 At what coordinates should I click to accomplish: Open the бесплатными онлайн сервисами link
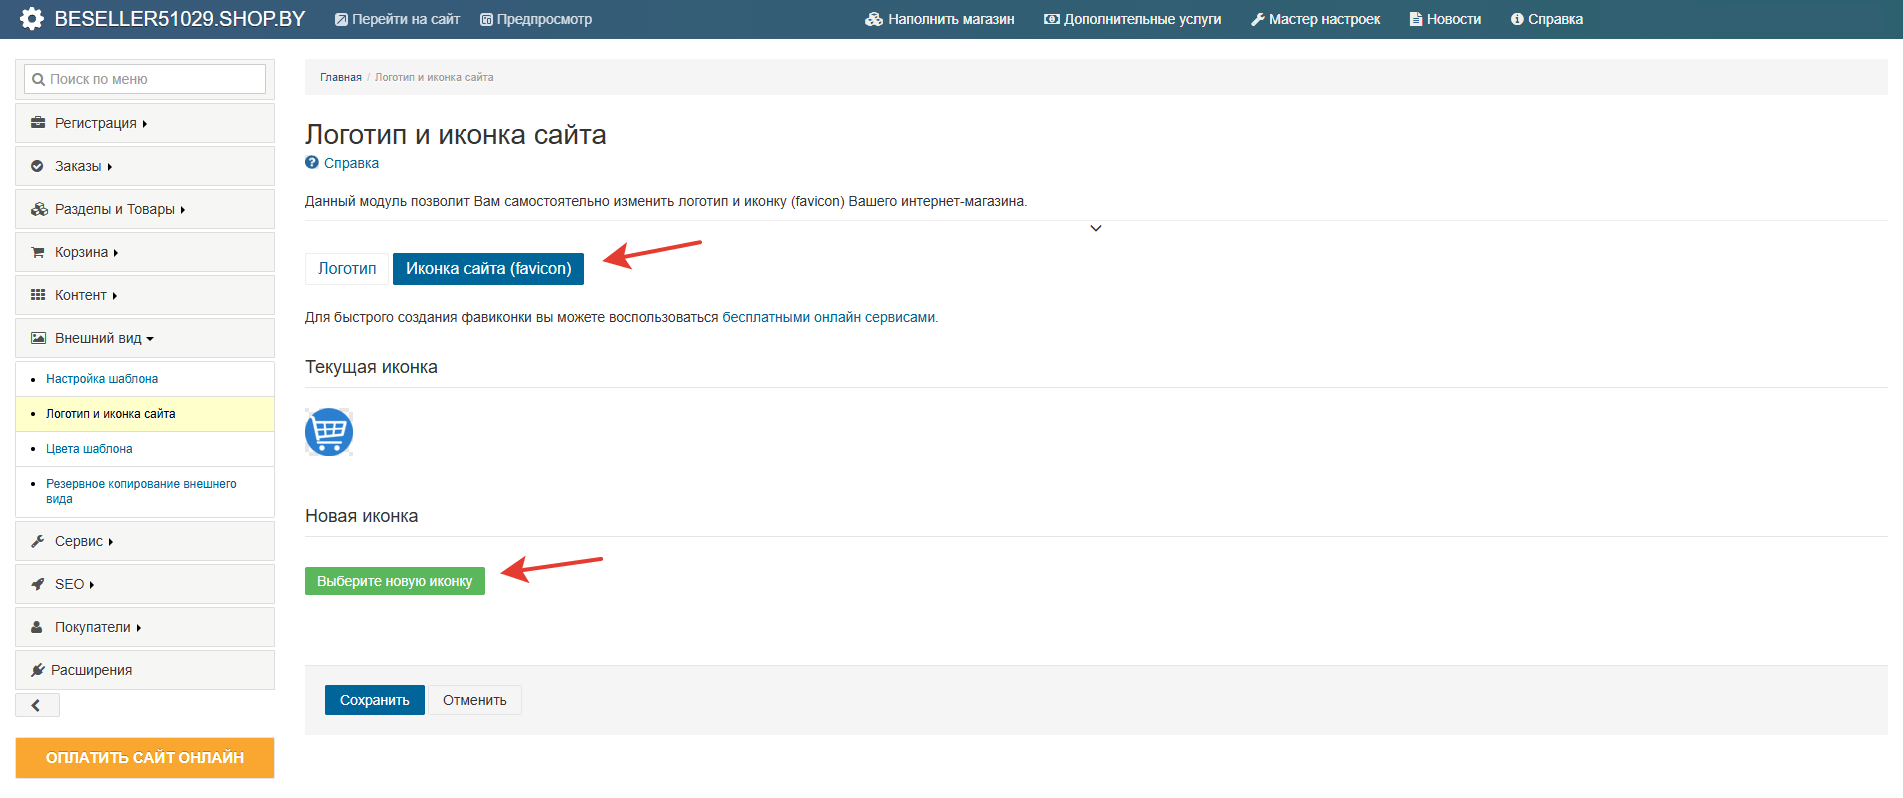(x=828, y=317)
